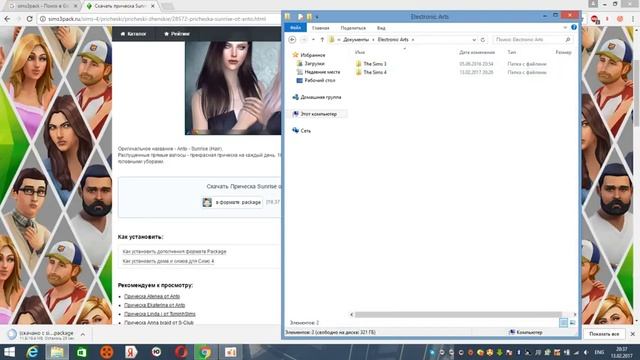Go up one folder level in Explorer
Viewport: 640px width, 360px height.
[x=322, y=40]
